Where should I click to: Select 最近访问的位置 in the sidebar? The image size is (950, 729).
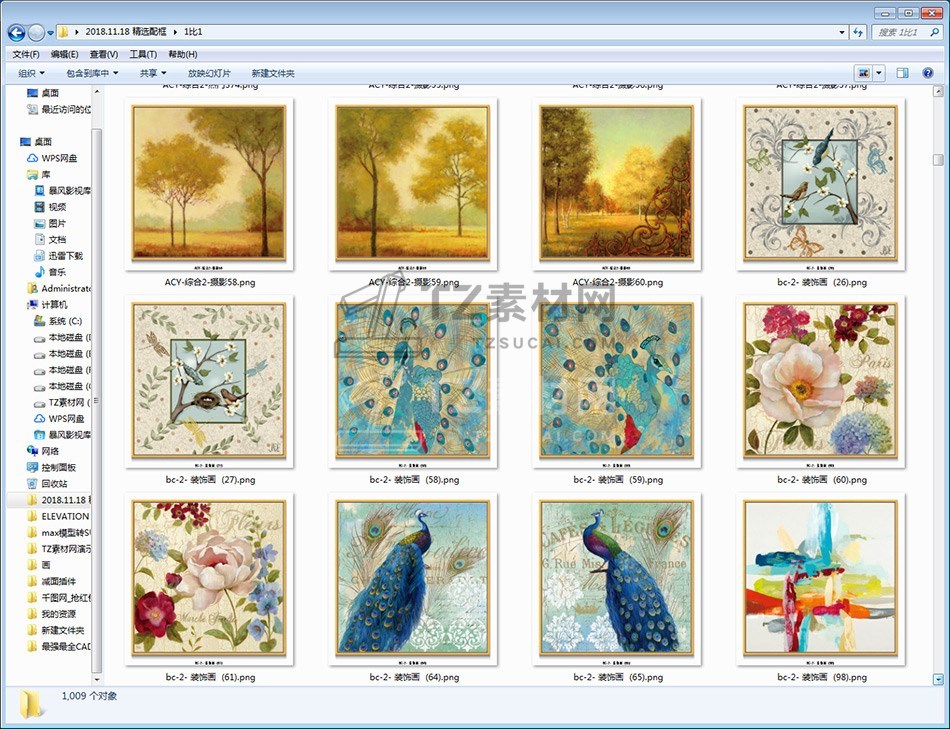click(x=59, y=110)
